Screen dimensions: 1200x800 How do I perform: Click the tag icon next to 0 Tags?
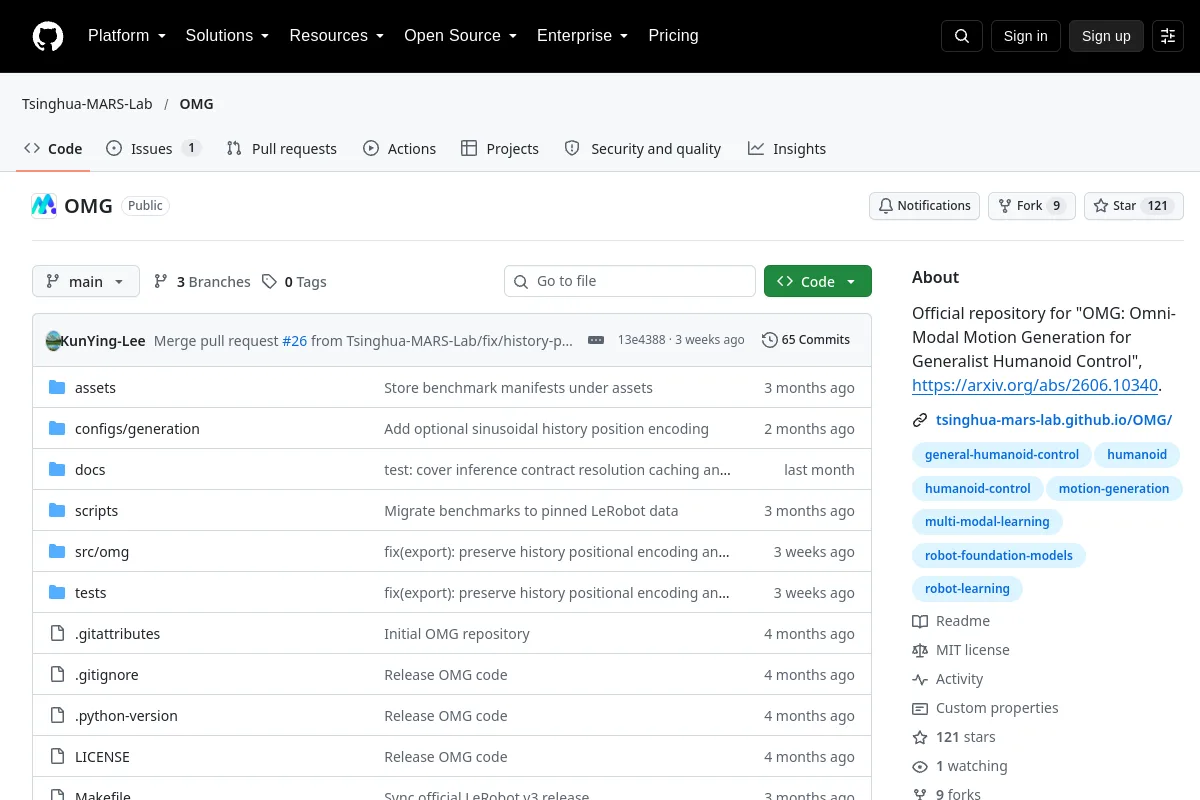[x=269, y=282]
